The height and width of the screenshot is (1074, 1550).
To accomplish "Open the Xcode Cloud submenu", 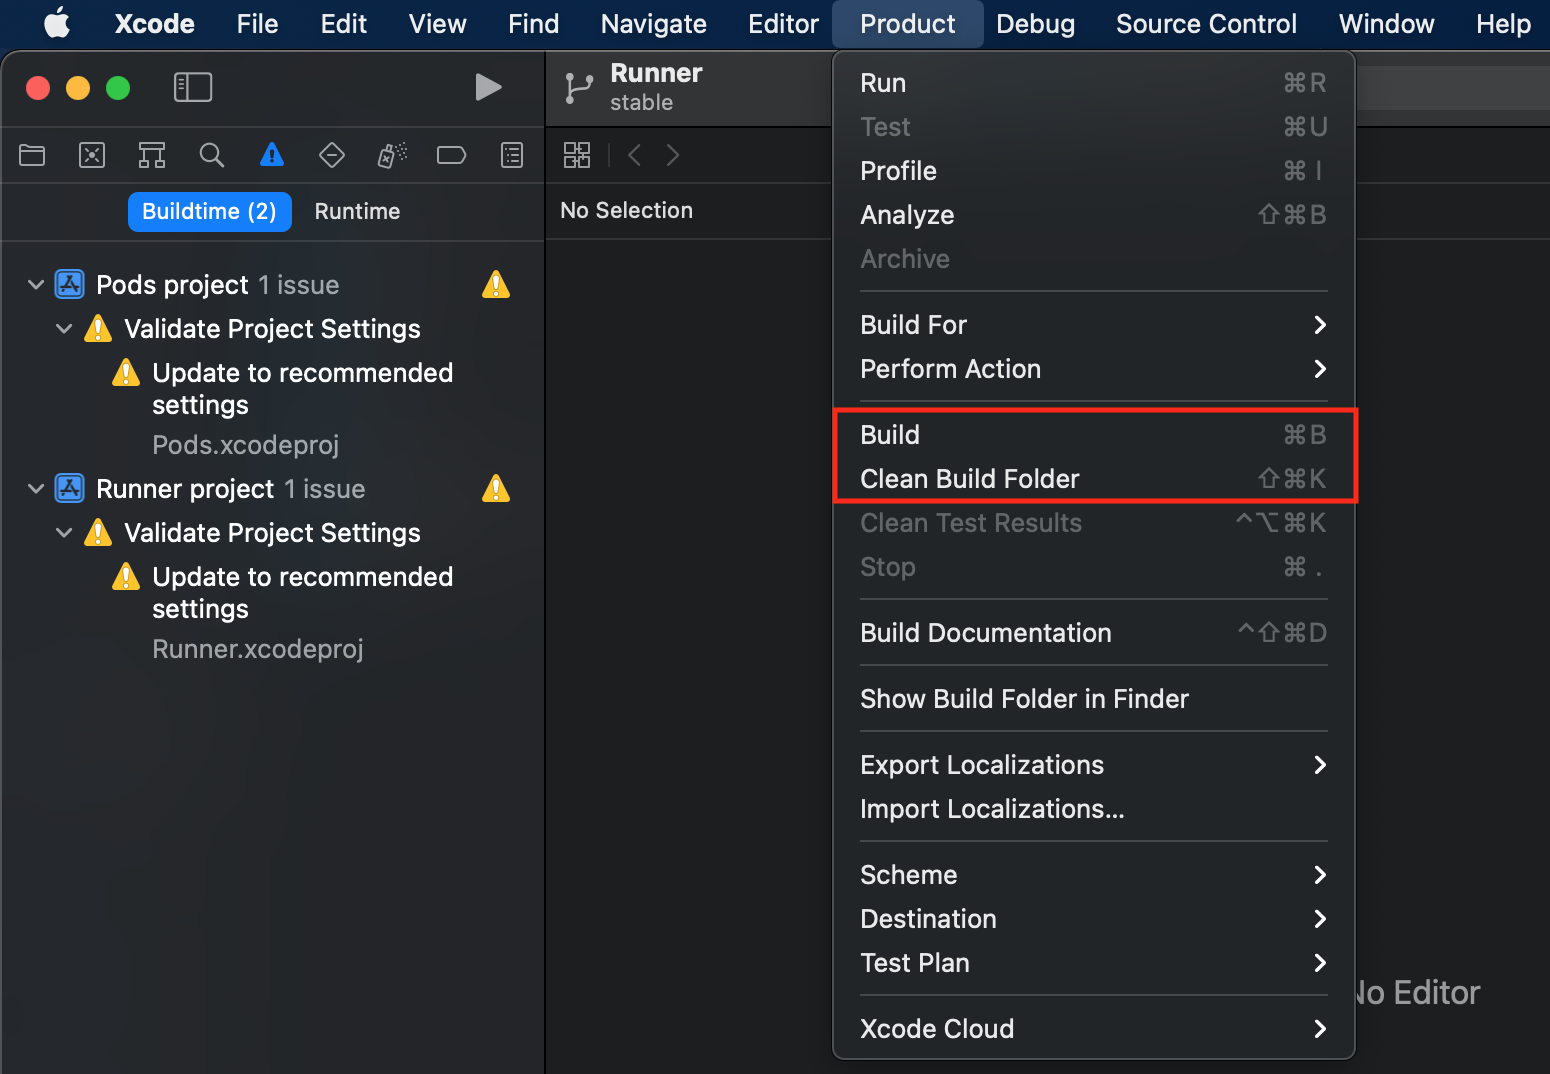I will [1093, 1029].
